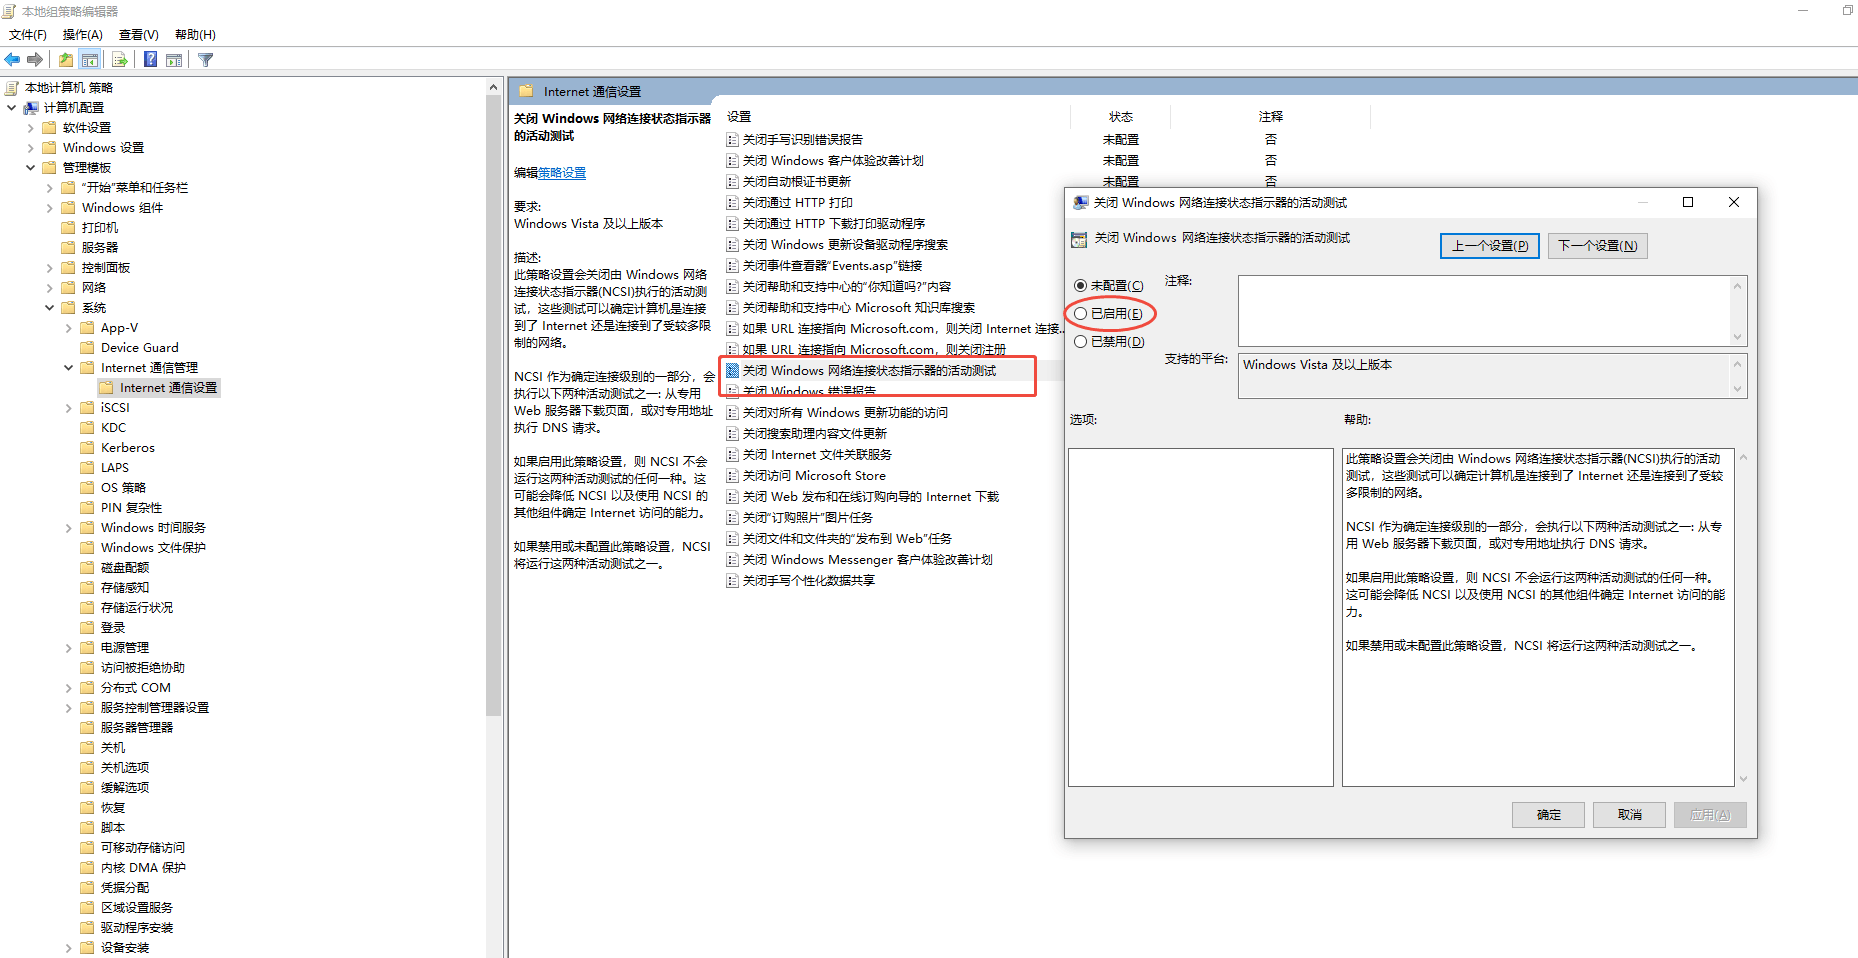Collapse the Internet 通信管理 node
The width and height of the screenshot is (1858, 958).
pyautogui.click(x=69, y=367)
